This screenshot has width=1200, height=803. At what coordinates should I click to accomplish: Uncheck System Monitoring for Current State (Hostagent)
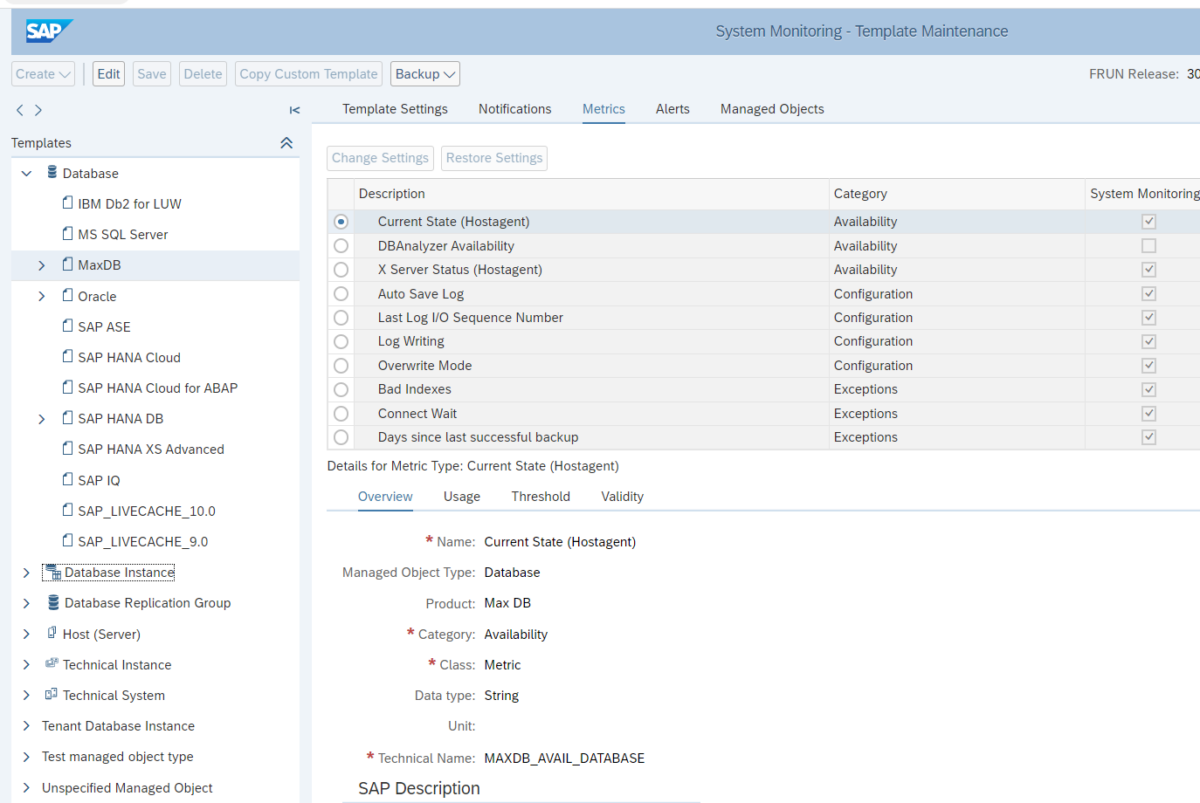pyautogui.click(x=1148, y=221)
